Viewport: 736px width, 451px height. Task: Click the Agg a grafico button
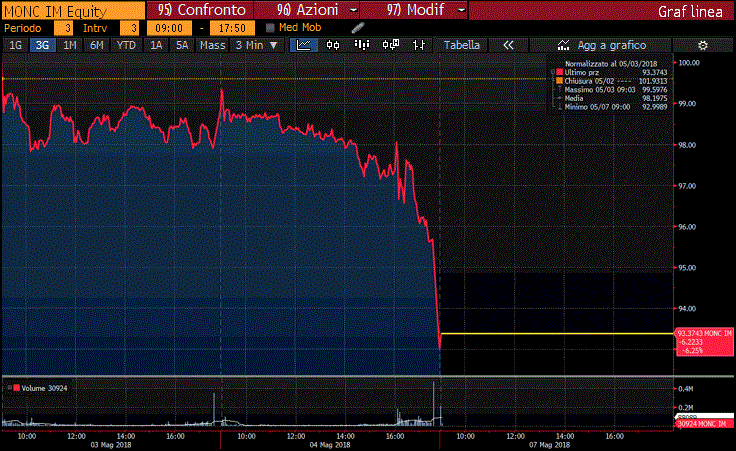601,45
